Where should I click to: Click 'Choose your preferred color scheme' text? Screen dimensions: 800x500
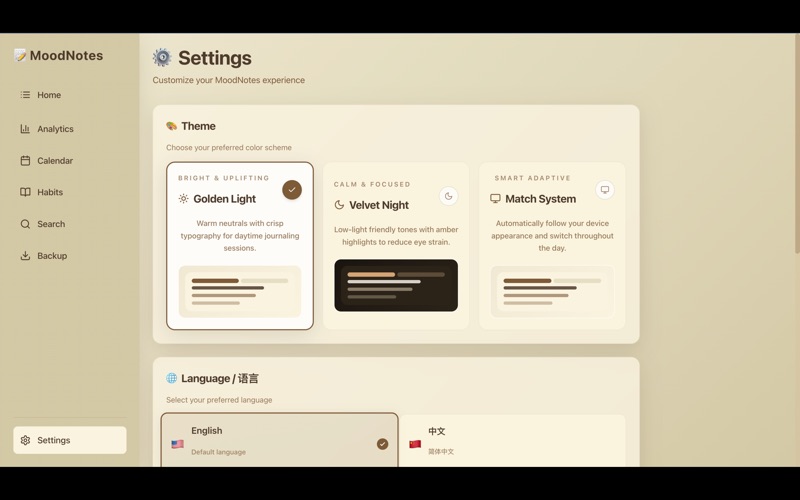coord(229,147)
